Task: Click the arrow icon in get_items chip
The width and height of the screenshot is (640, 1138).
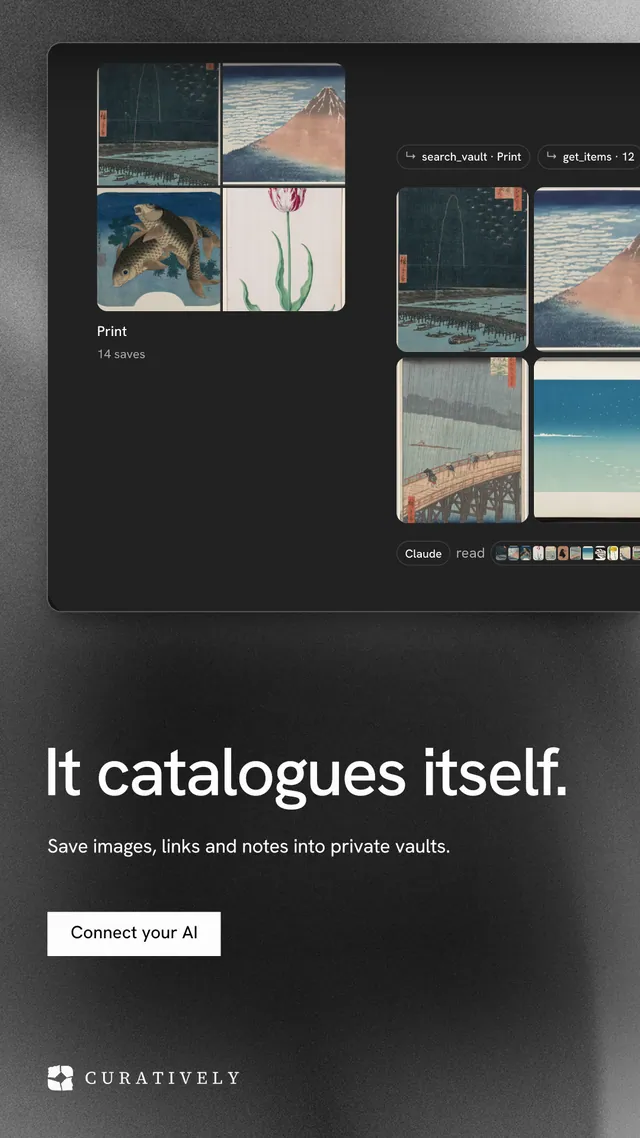Action: point(551,156)
